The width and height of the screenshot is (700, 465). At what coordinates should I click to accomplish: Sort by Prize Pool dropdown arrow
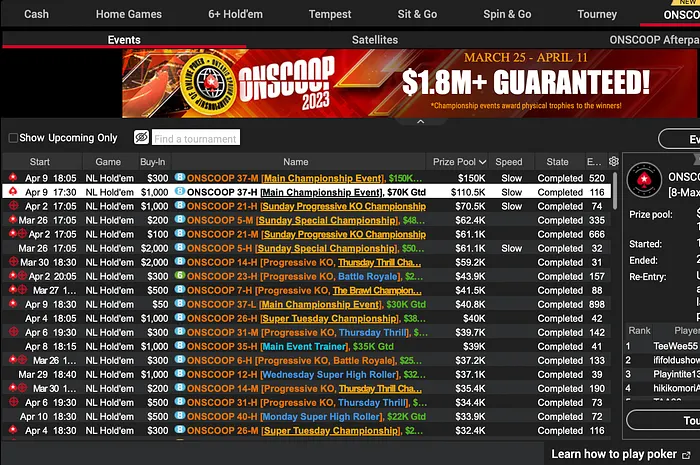click(482, 162)
